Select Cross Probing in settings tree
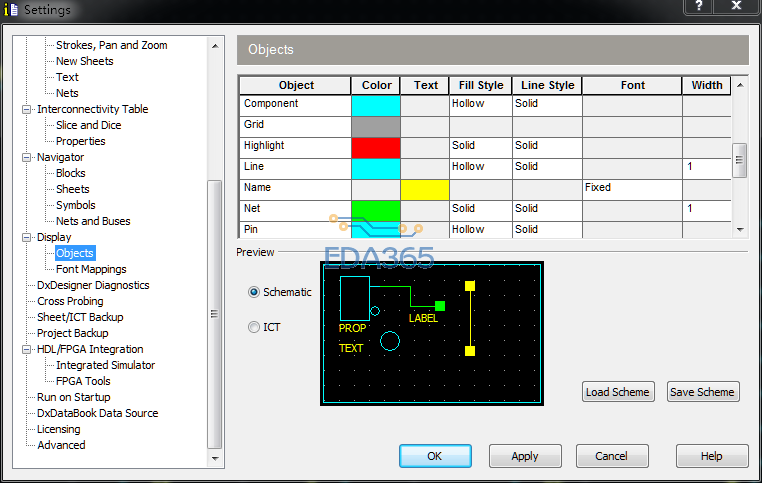Viewport: 762px width, 483px height. click(70, 301)
